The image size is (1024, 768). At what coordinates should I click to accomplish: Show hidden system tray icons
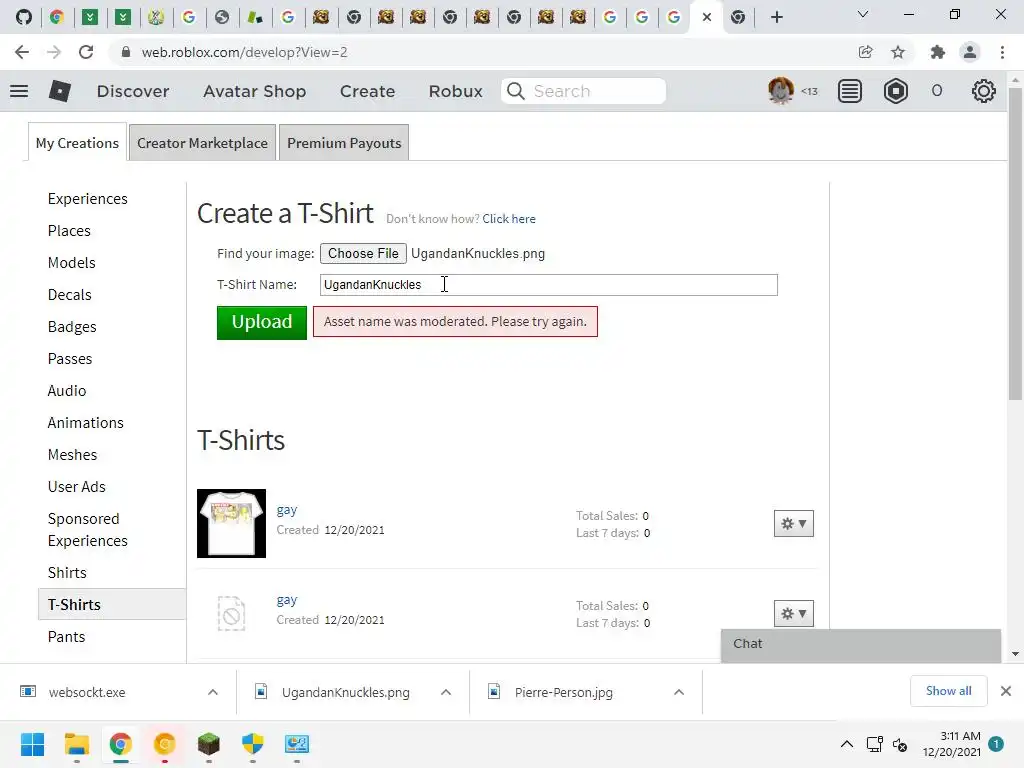click(846, 744)
